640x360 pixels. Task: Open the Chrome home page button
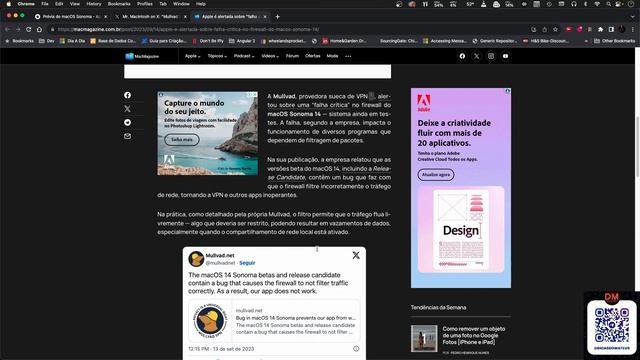point(39,29)
